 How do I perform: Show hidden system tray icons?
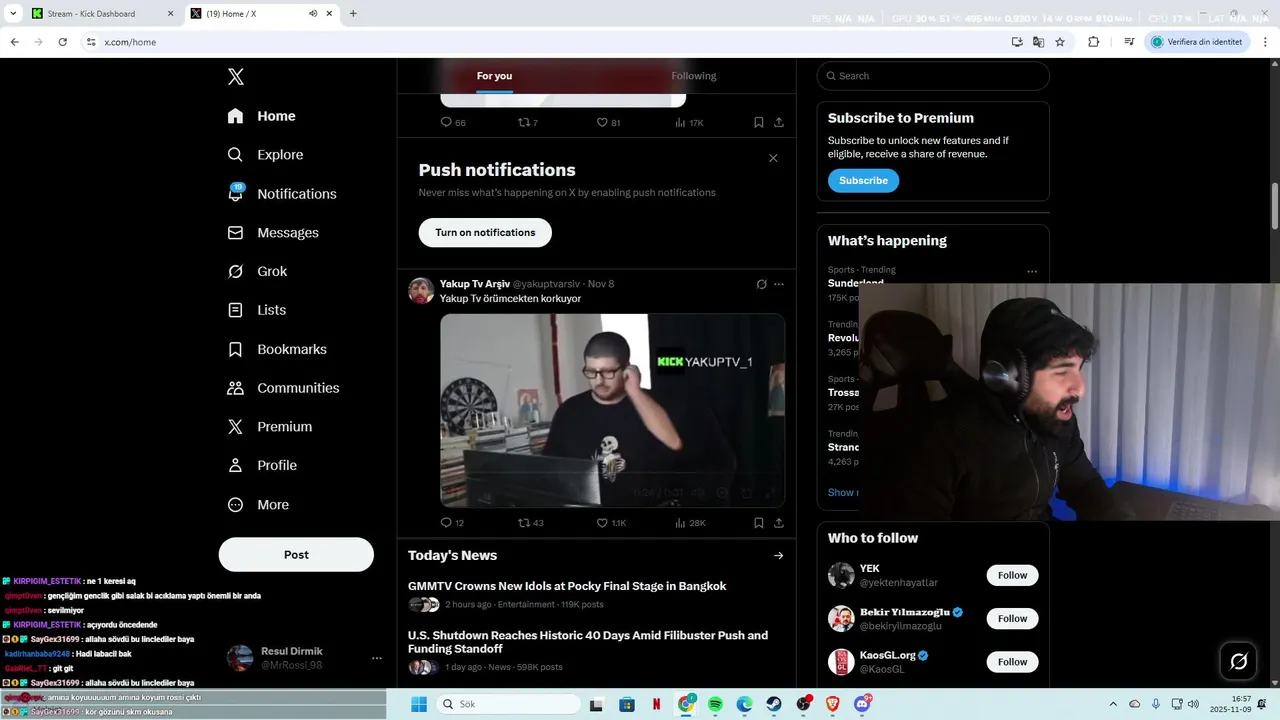click(1113, 704)
